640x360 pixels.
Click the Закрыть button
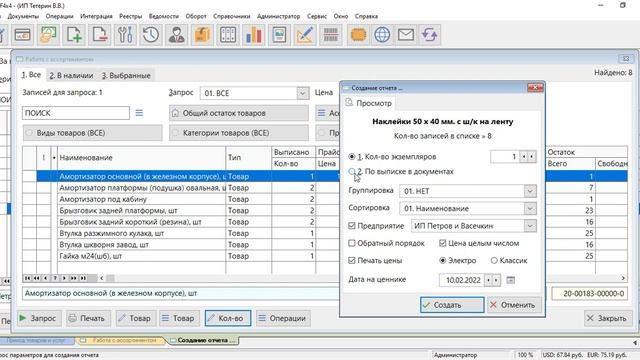pos(608,318)
